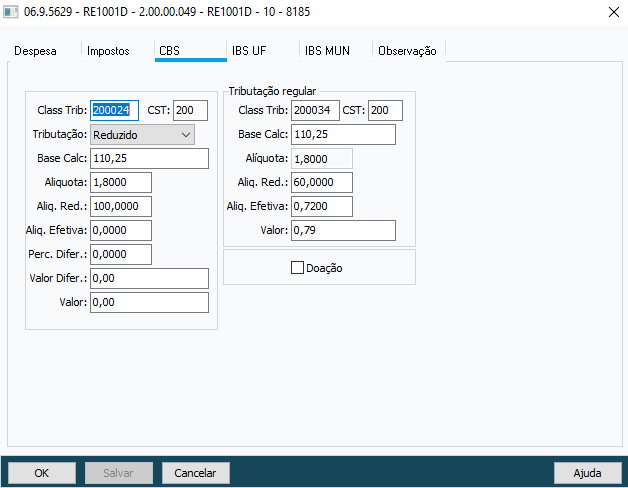The image size is (628, 488).
Task: Switch to the Despesa tab
Action: point(35,51)
